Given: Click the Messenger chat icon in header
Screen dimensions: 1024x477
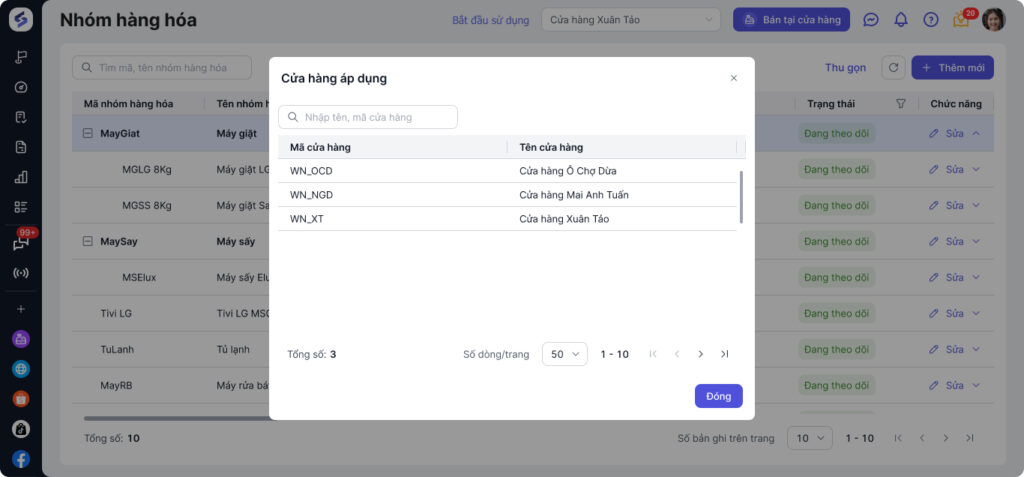Looking at the screenshot, I should [x=871, y=20].
